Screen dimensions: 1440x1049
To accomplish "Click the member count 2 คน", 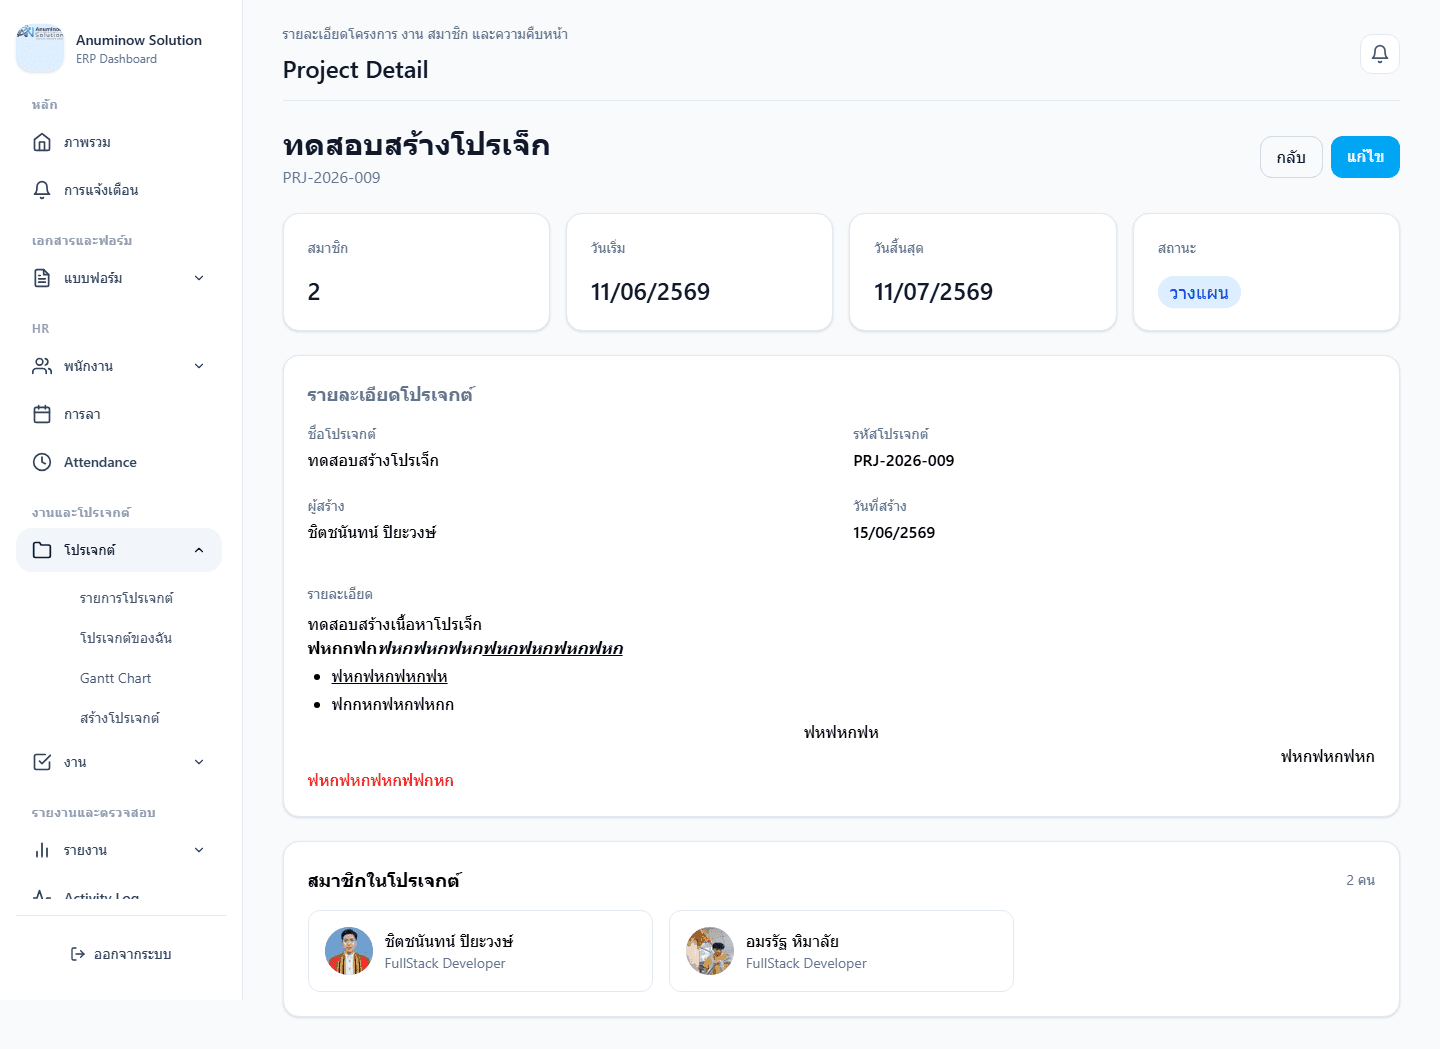I will (x=1360, y=880).
